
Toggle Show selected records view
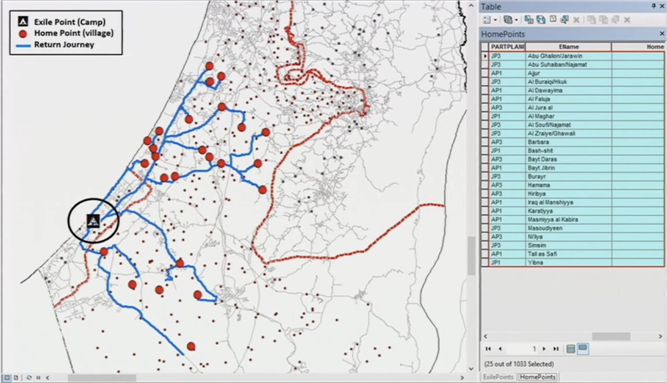(583, 349)
